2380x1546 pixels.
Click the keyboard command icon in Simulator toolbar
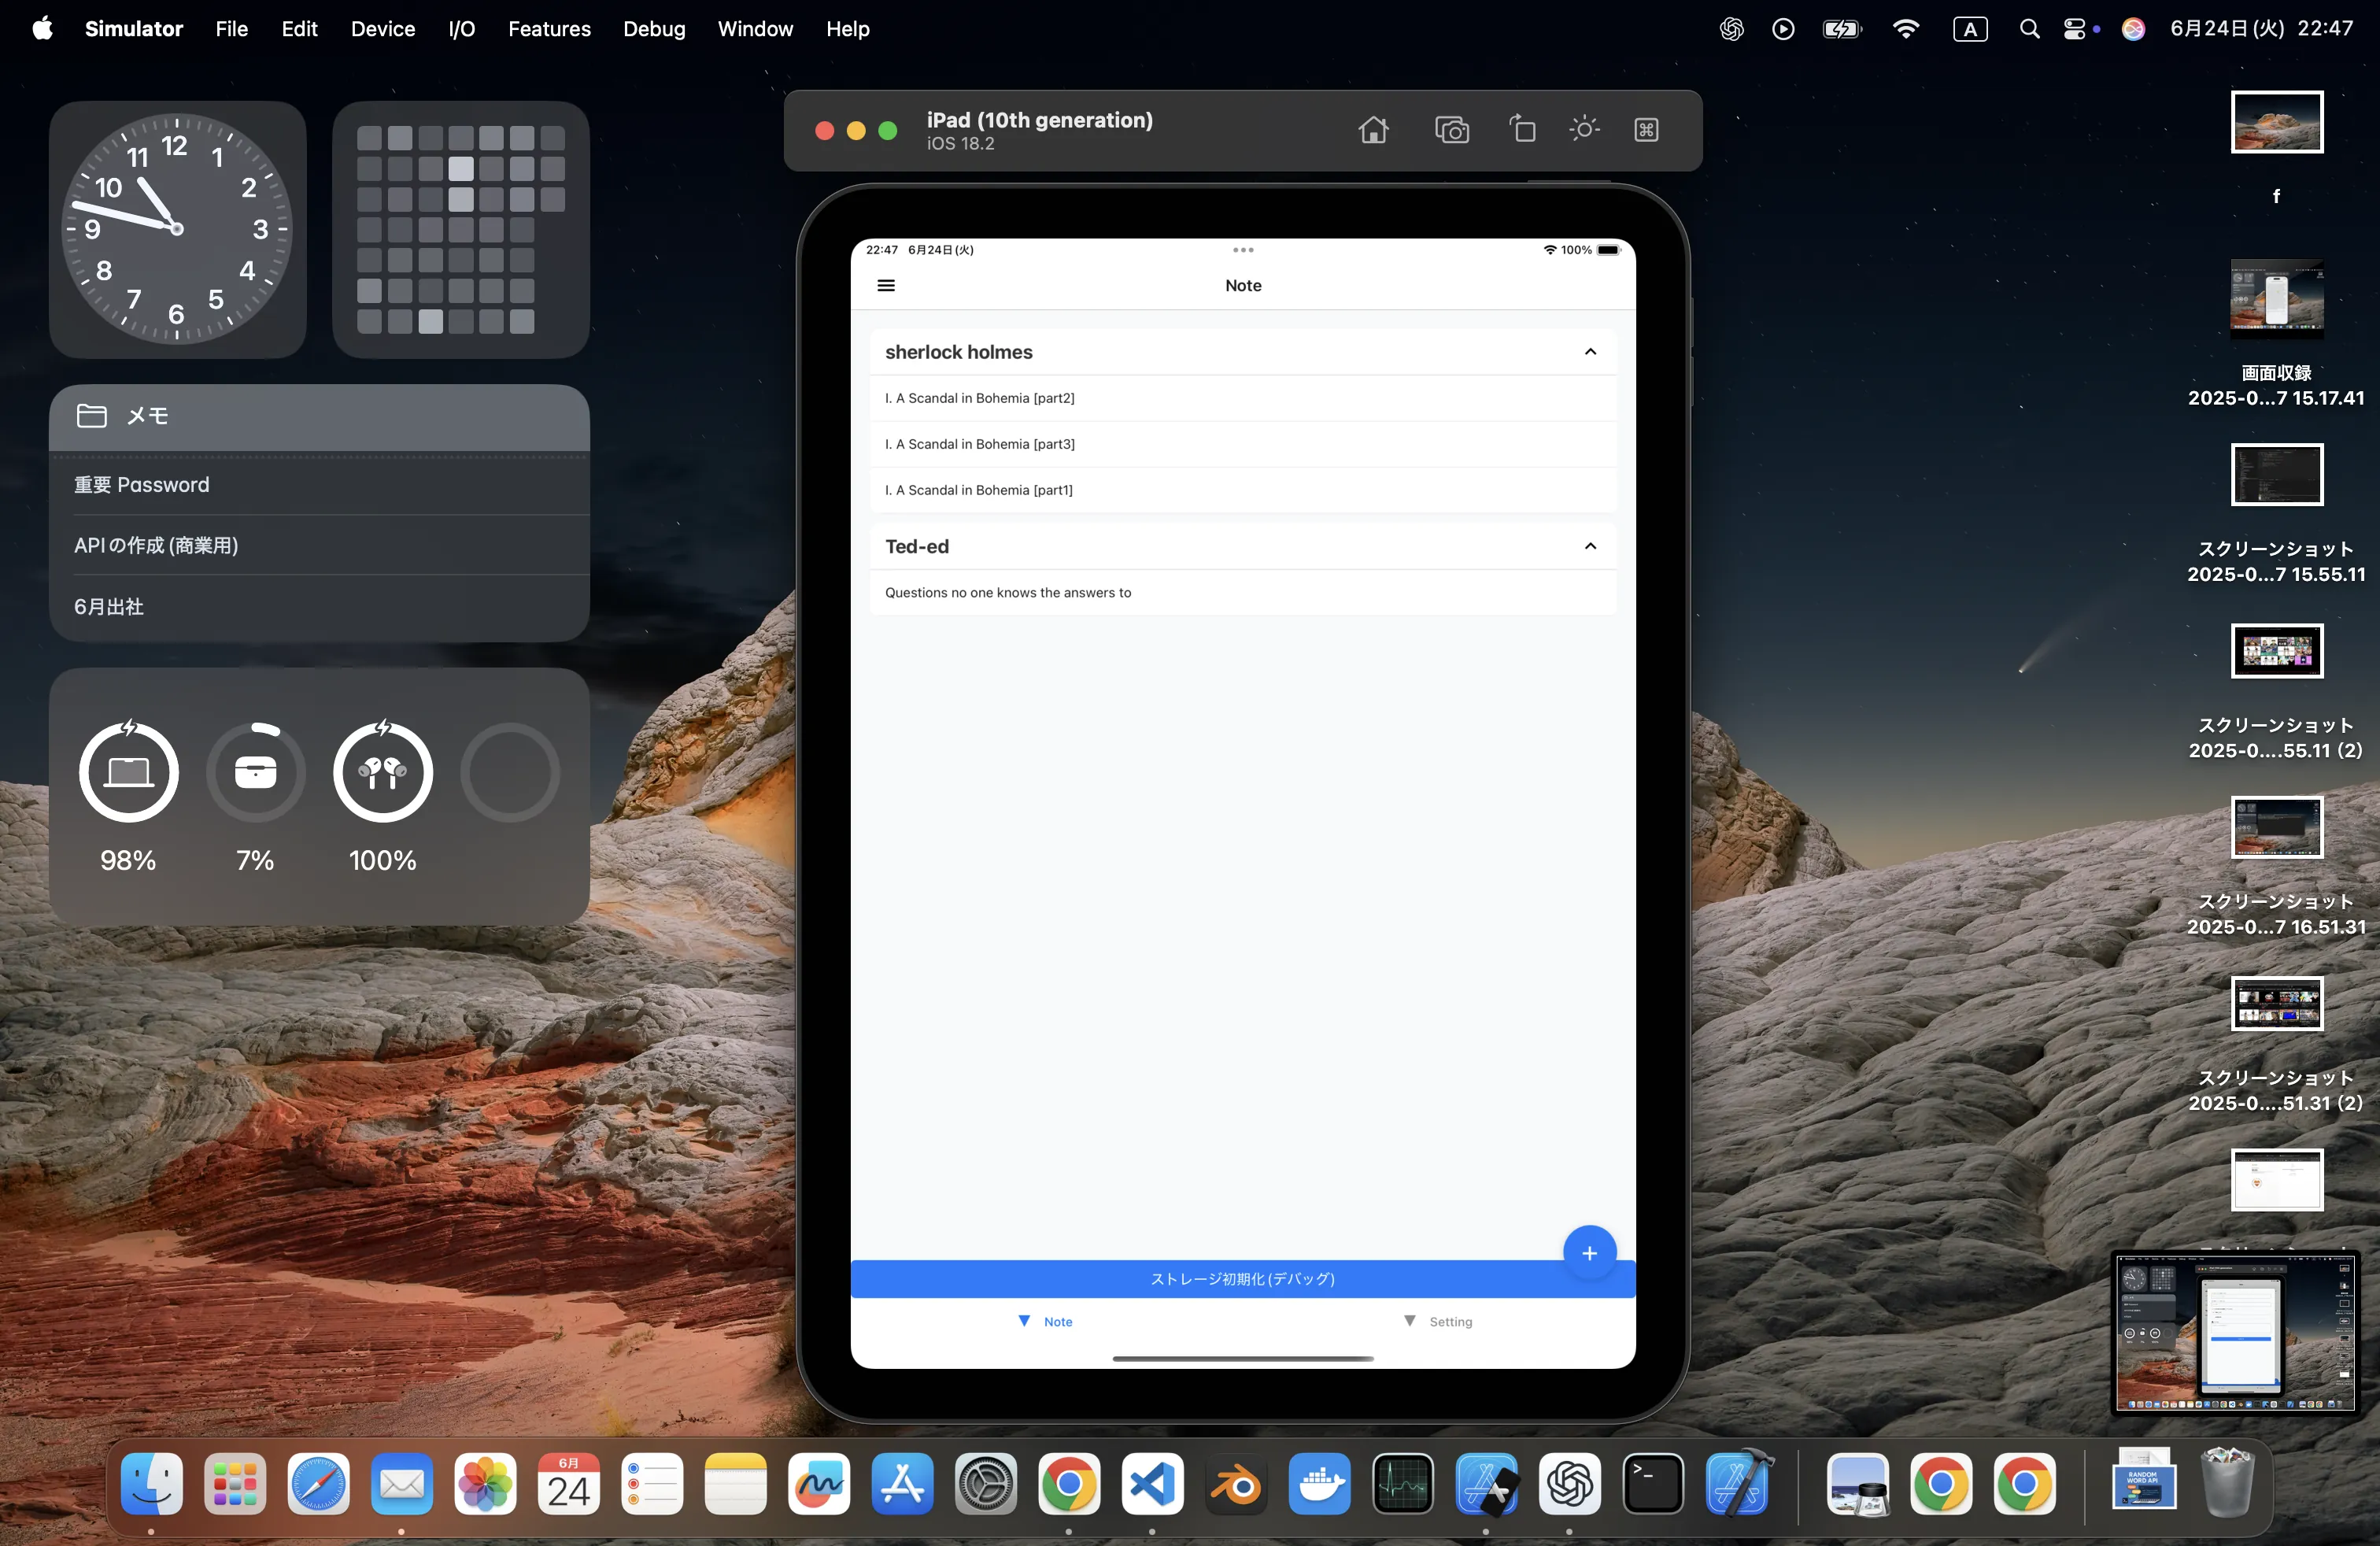(x=1646, y=130)
